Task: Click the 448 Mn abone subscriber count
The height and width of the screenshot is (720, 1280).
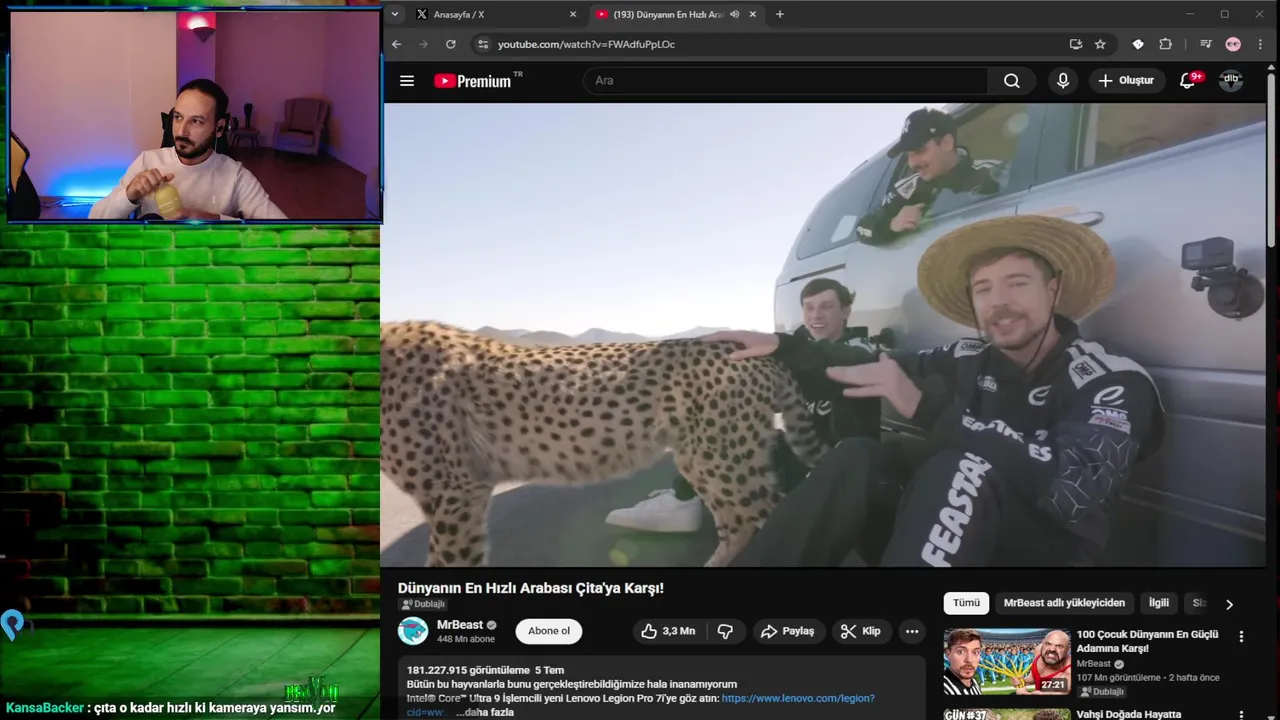Action: (466, 639)
